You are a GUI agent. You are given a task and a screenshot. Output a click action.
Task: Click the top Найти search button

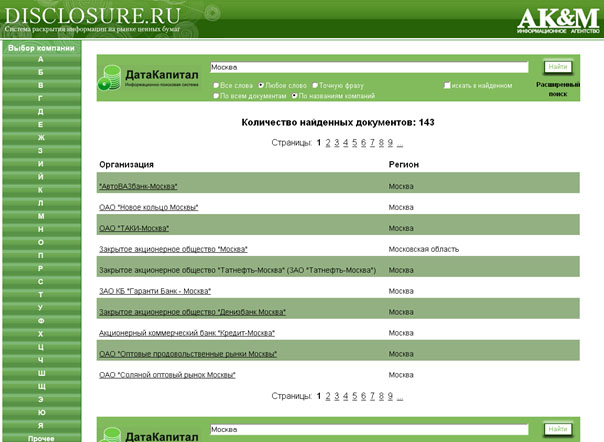pyautogui.click(x=558, y=67)
